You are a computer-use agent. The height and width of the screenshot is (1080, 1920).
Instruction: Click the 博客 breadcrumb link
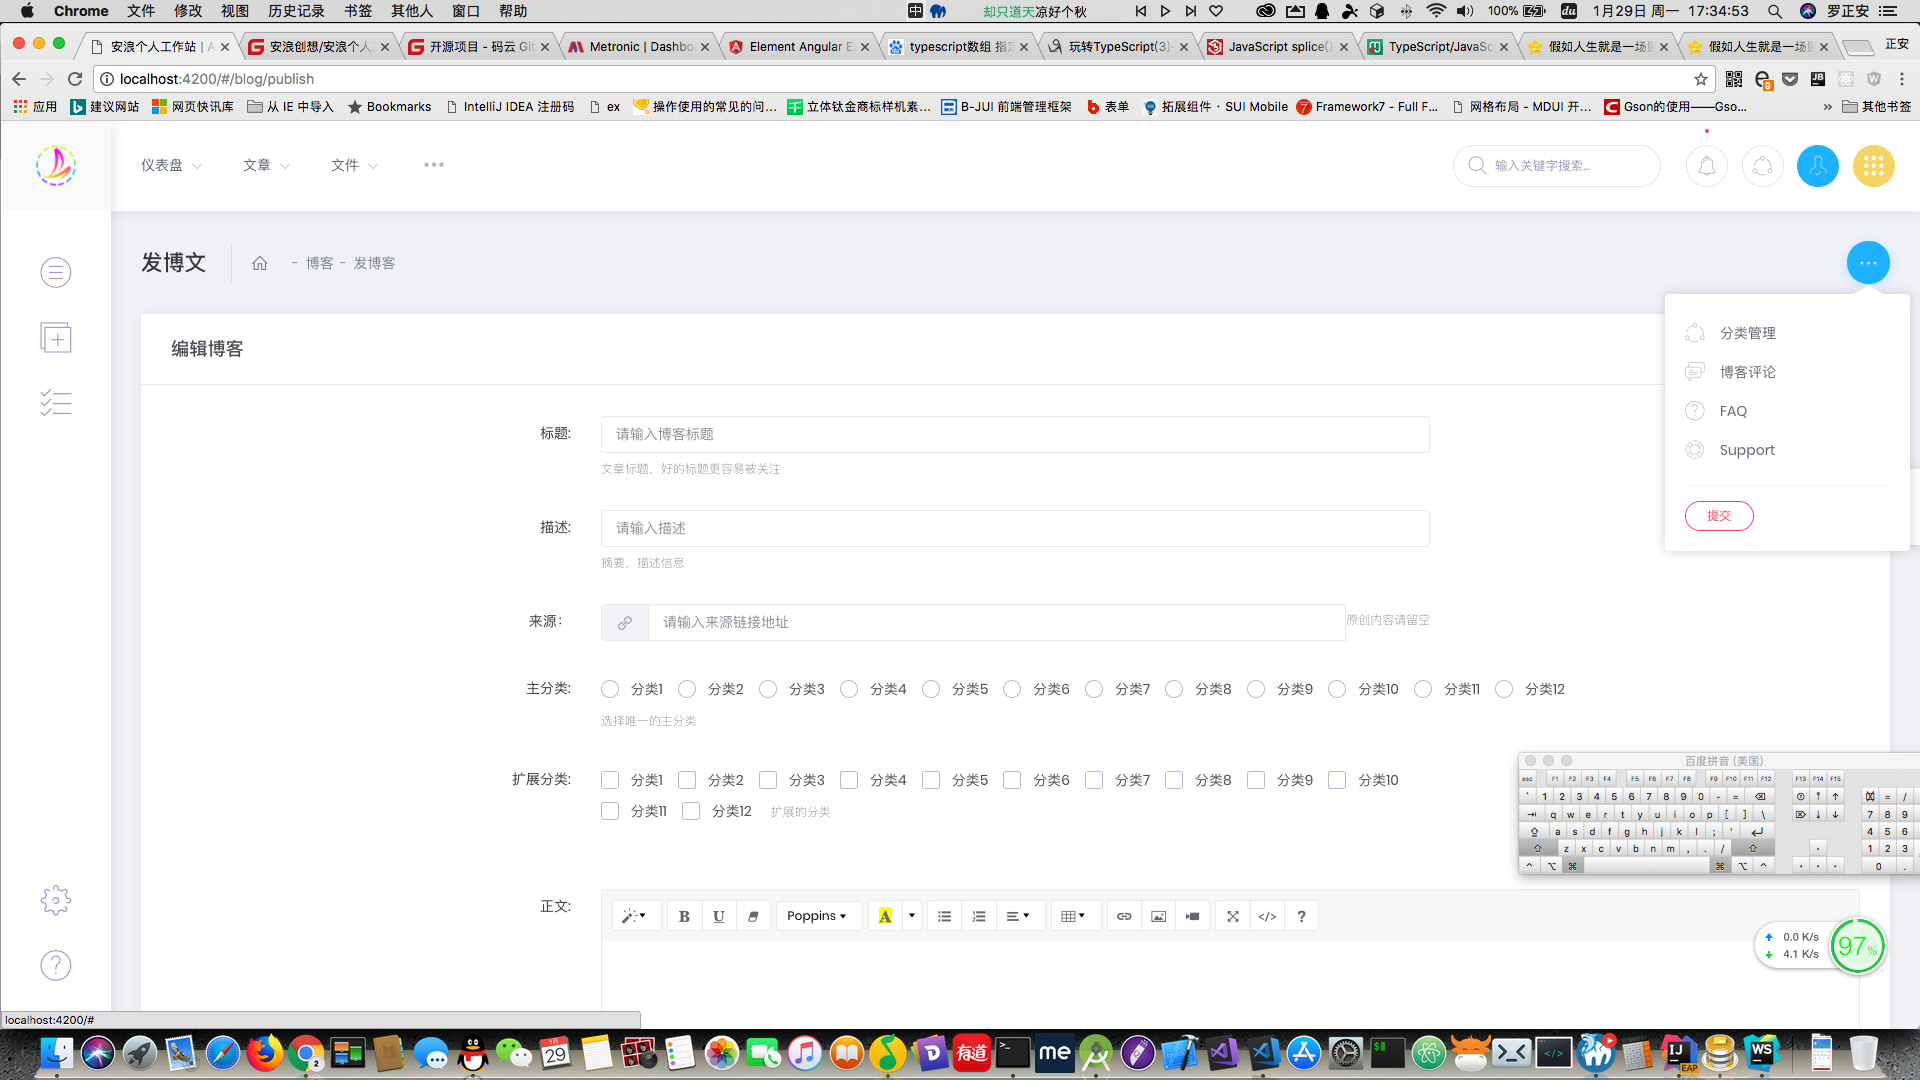319,263
